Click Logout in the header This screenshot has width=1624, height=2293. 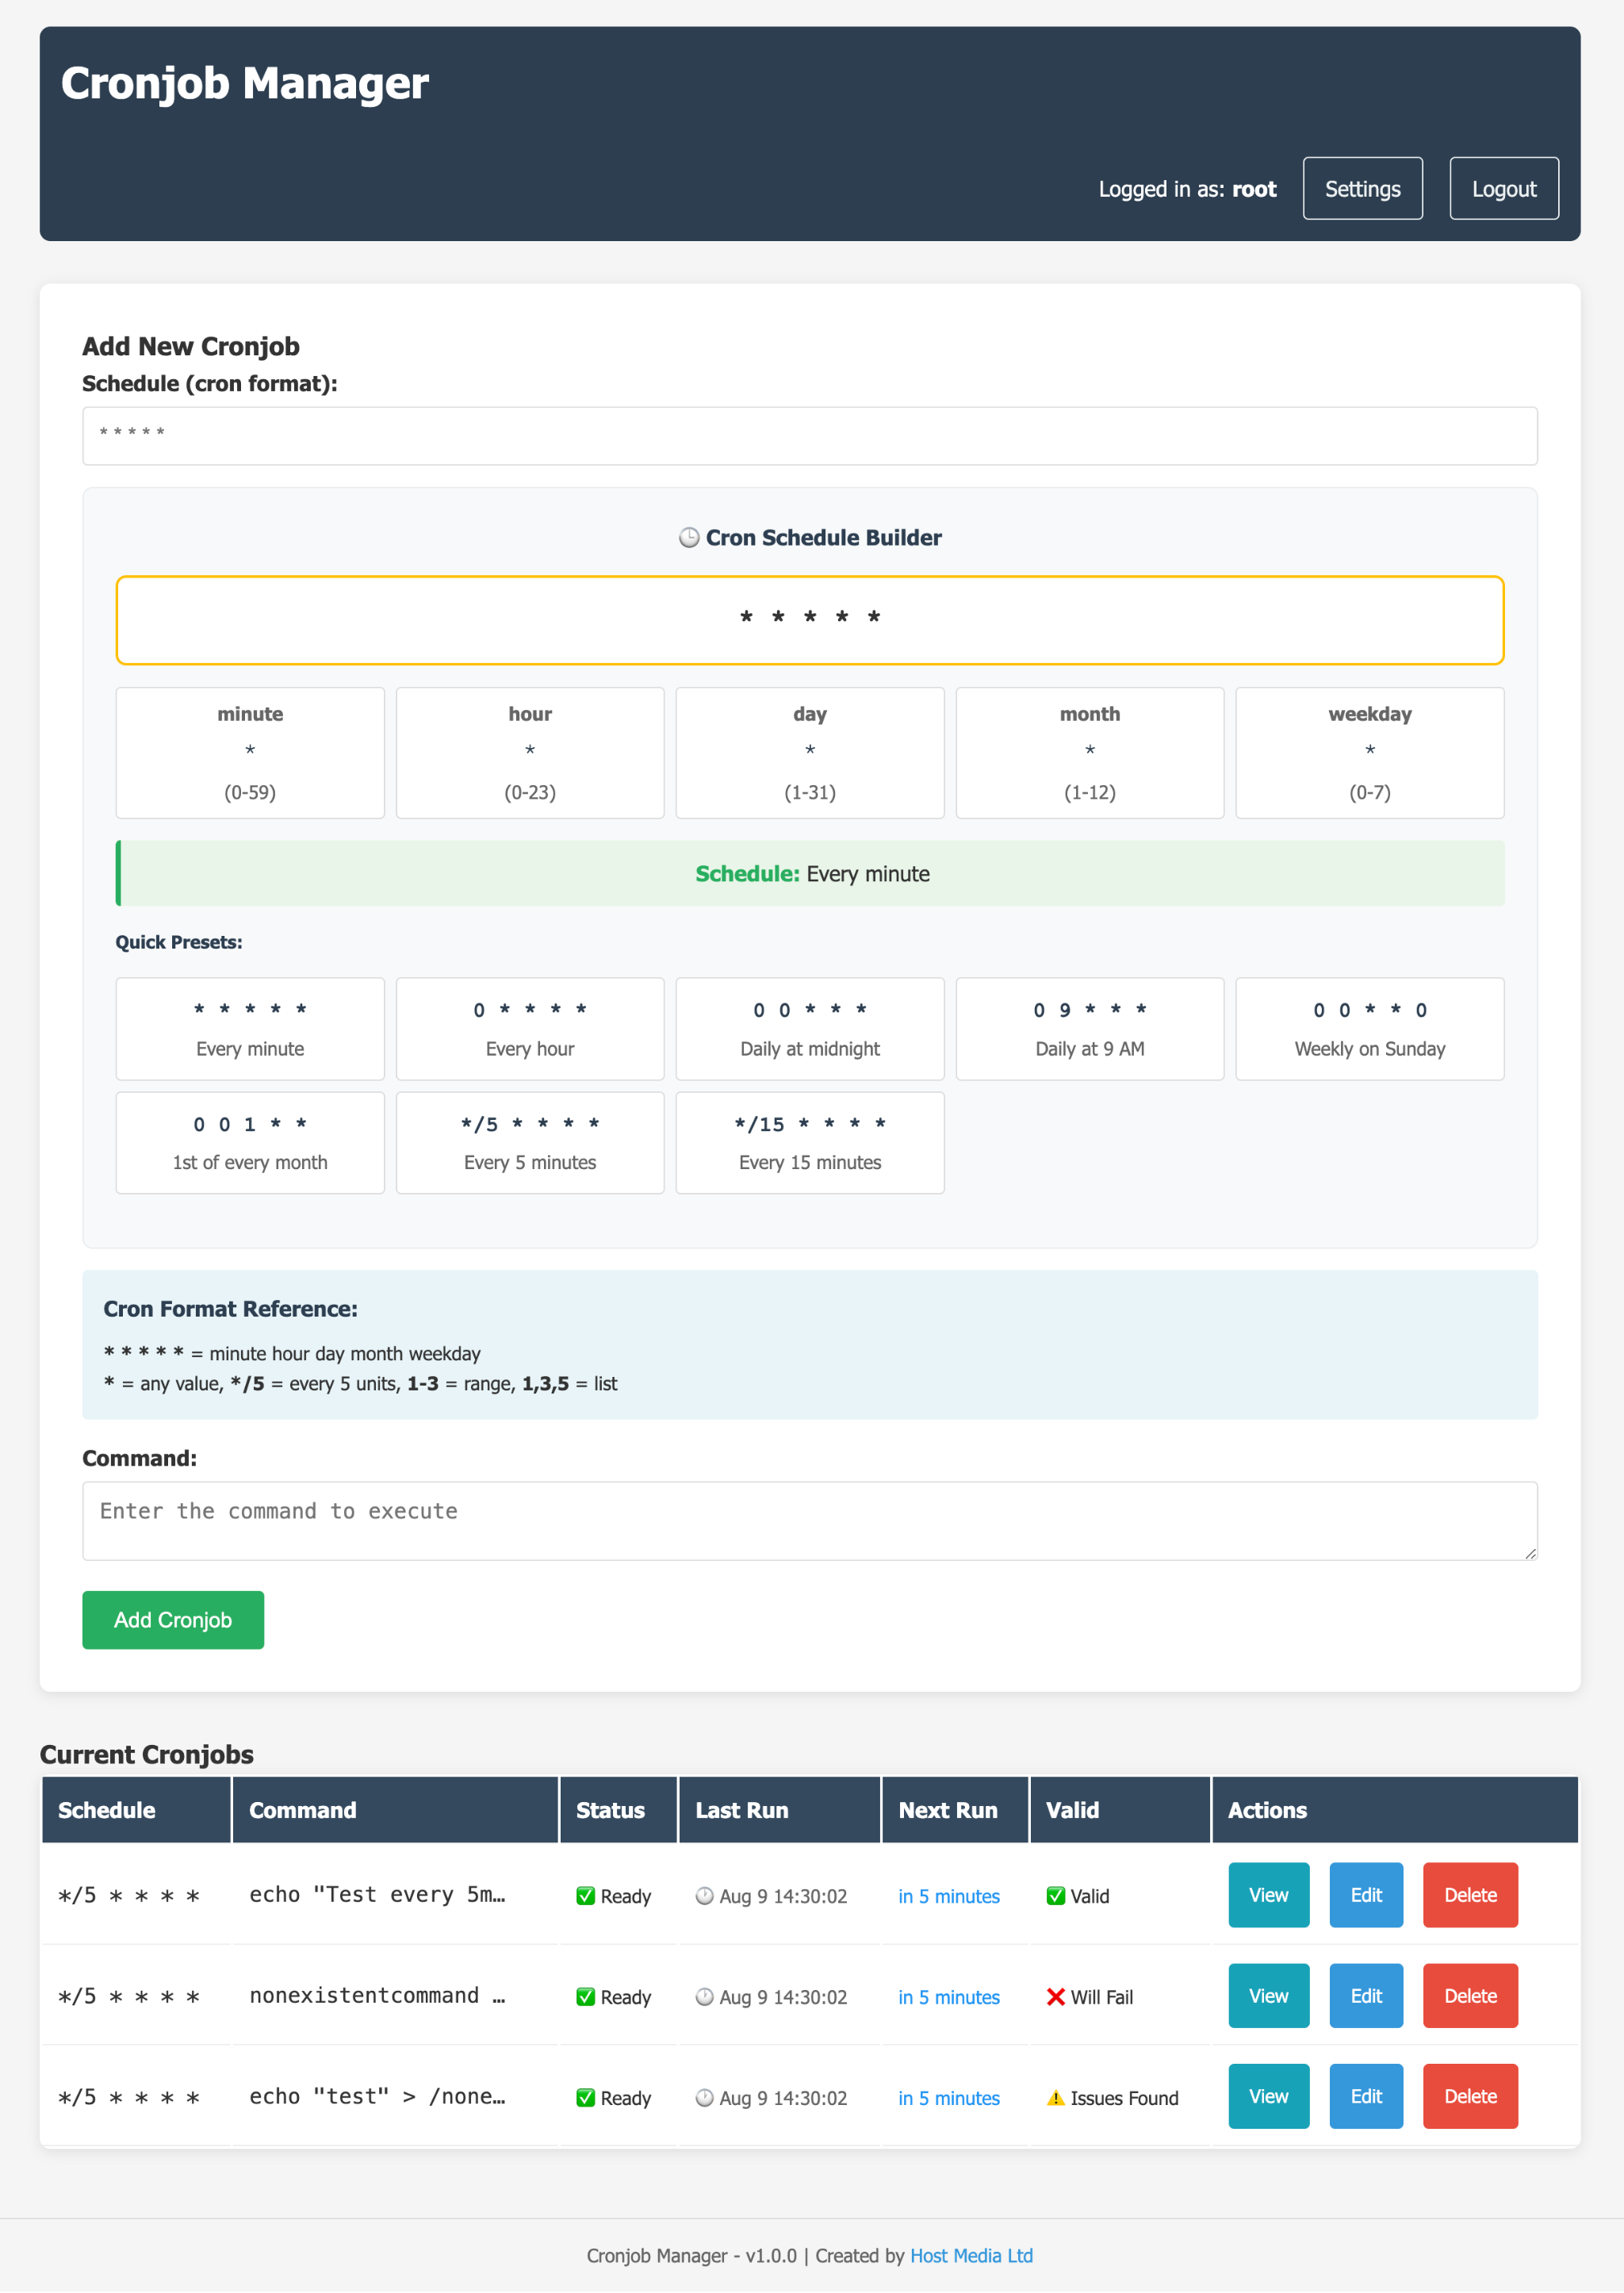click(x=1503, y=188)
